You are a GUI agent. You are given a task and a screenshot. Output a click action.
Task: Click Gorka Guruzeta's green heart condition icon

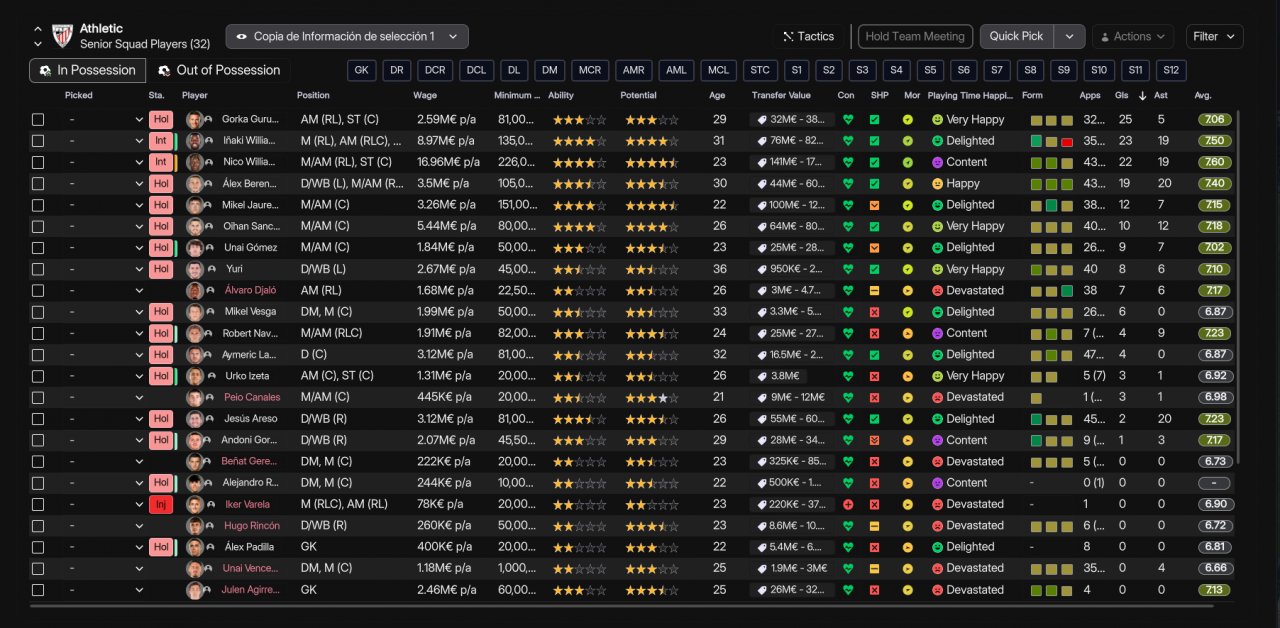tap(848, 119)
